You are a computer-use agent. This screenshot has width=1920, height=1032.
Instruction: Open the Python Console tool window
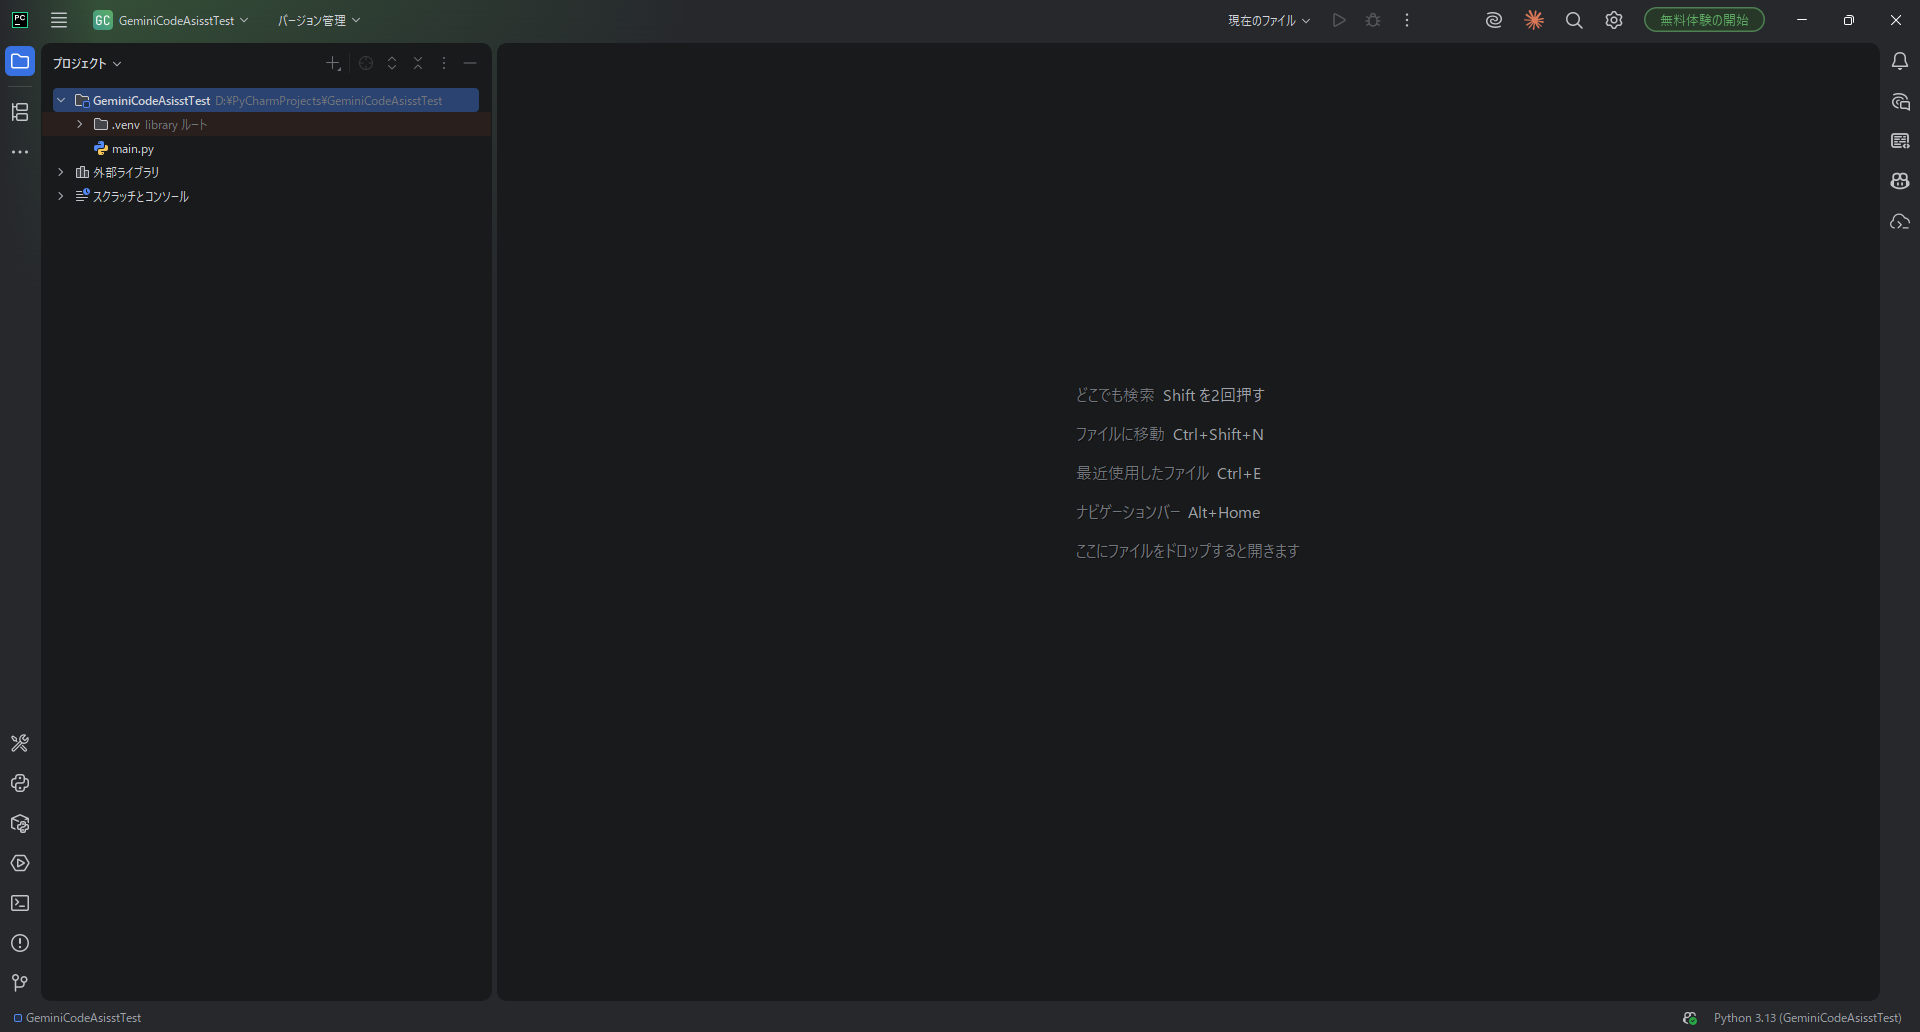pyautogui.click(x=20, y=783)
